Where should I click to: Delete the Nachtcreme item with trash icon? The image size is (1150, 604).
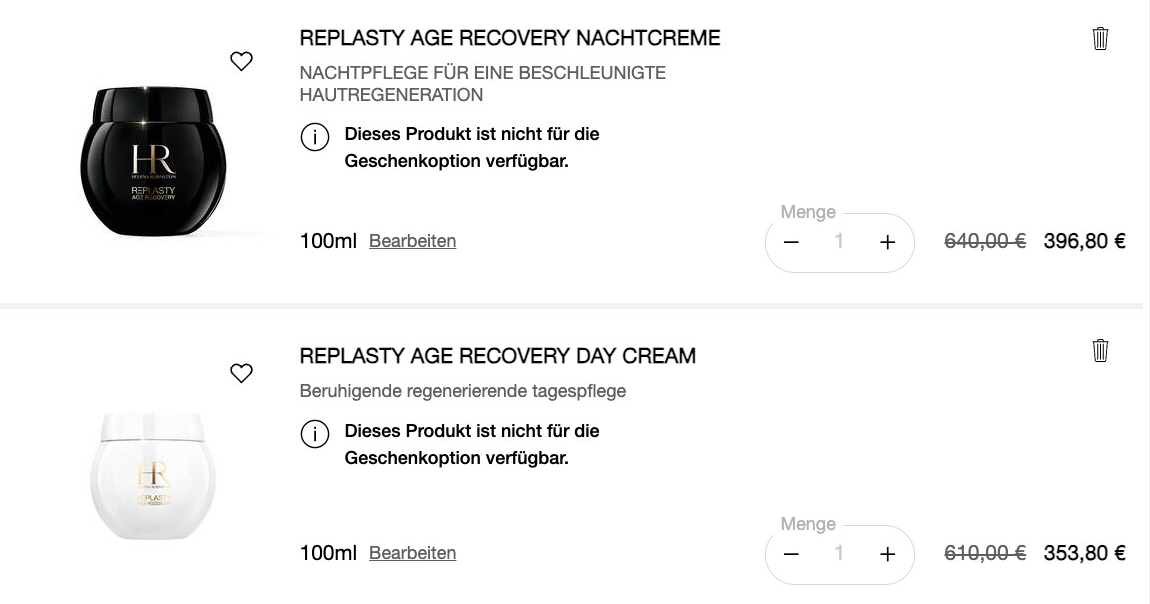click(1100, 39)
